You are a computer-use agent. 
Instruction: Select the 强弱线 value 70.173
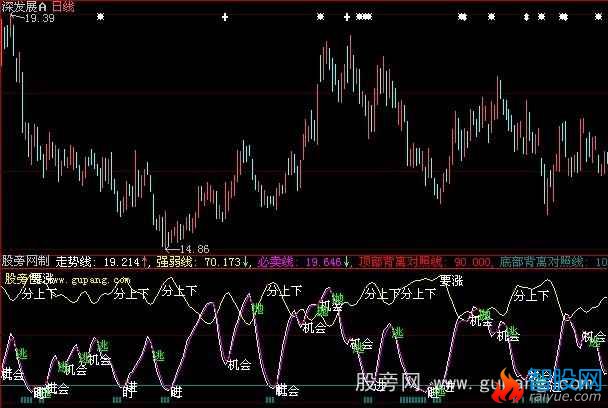tap(223, 262)
